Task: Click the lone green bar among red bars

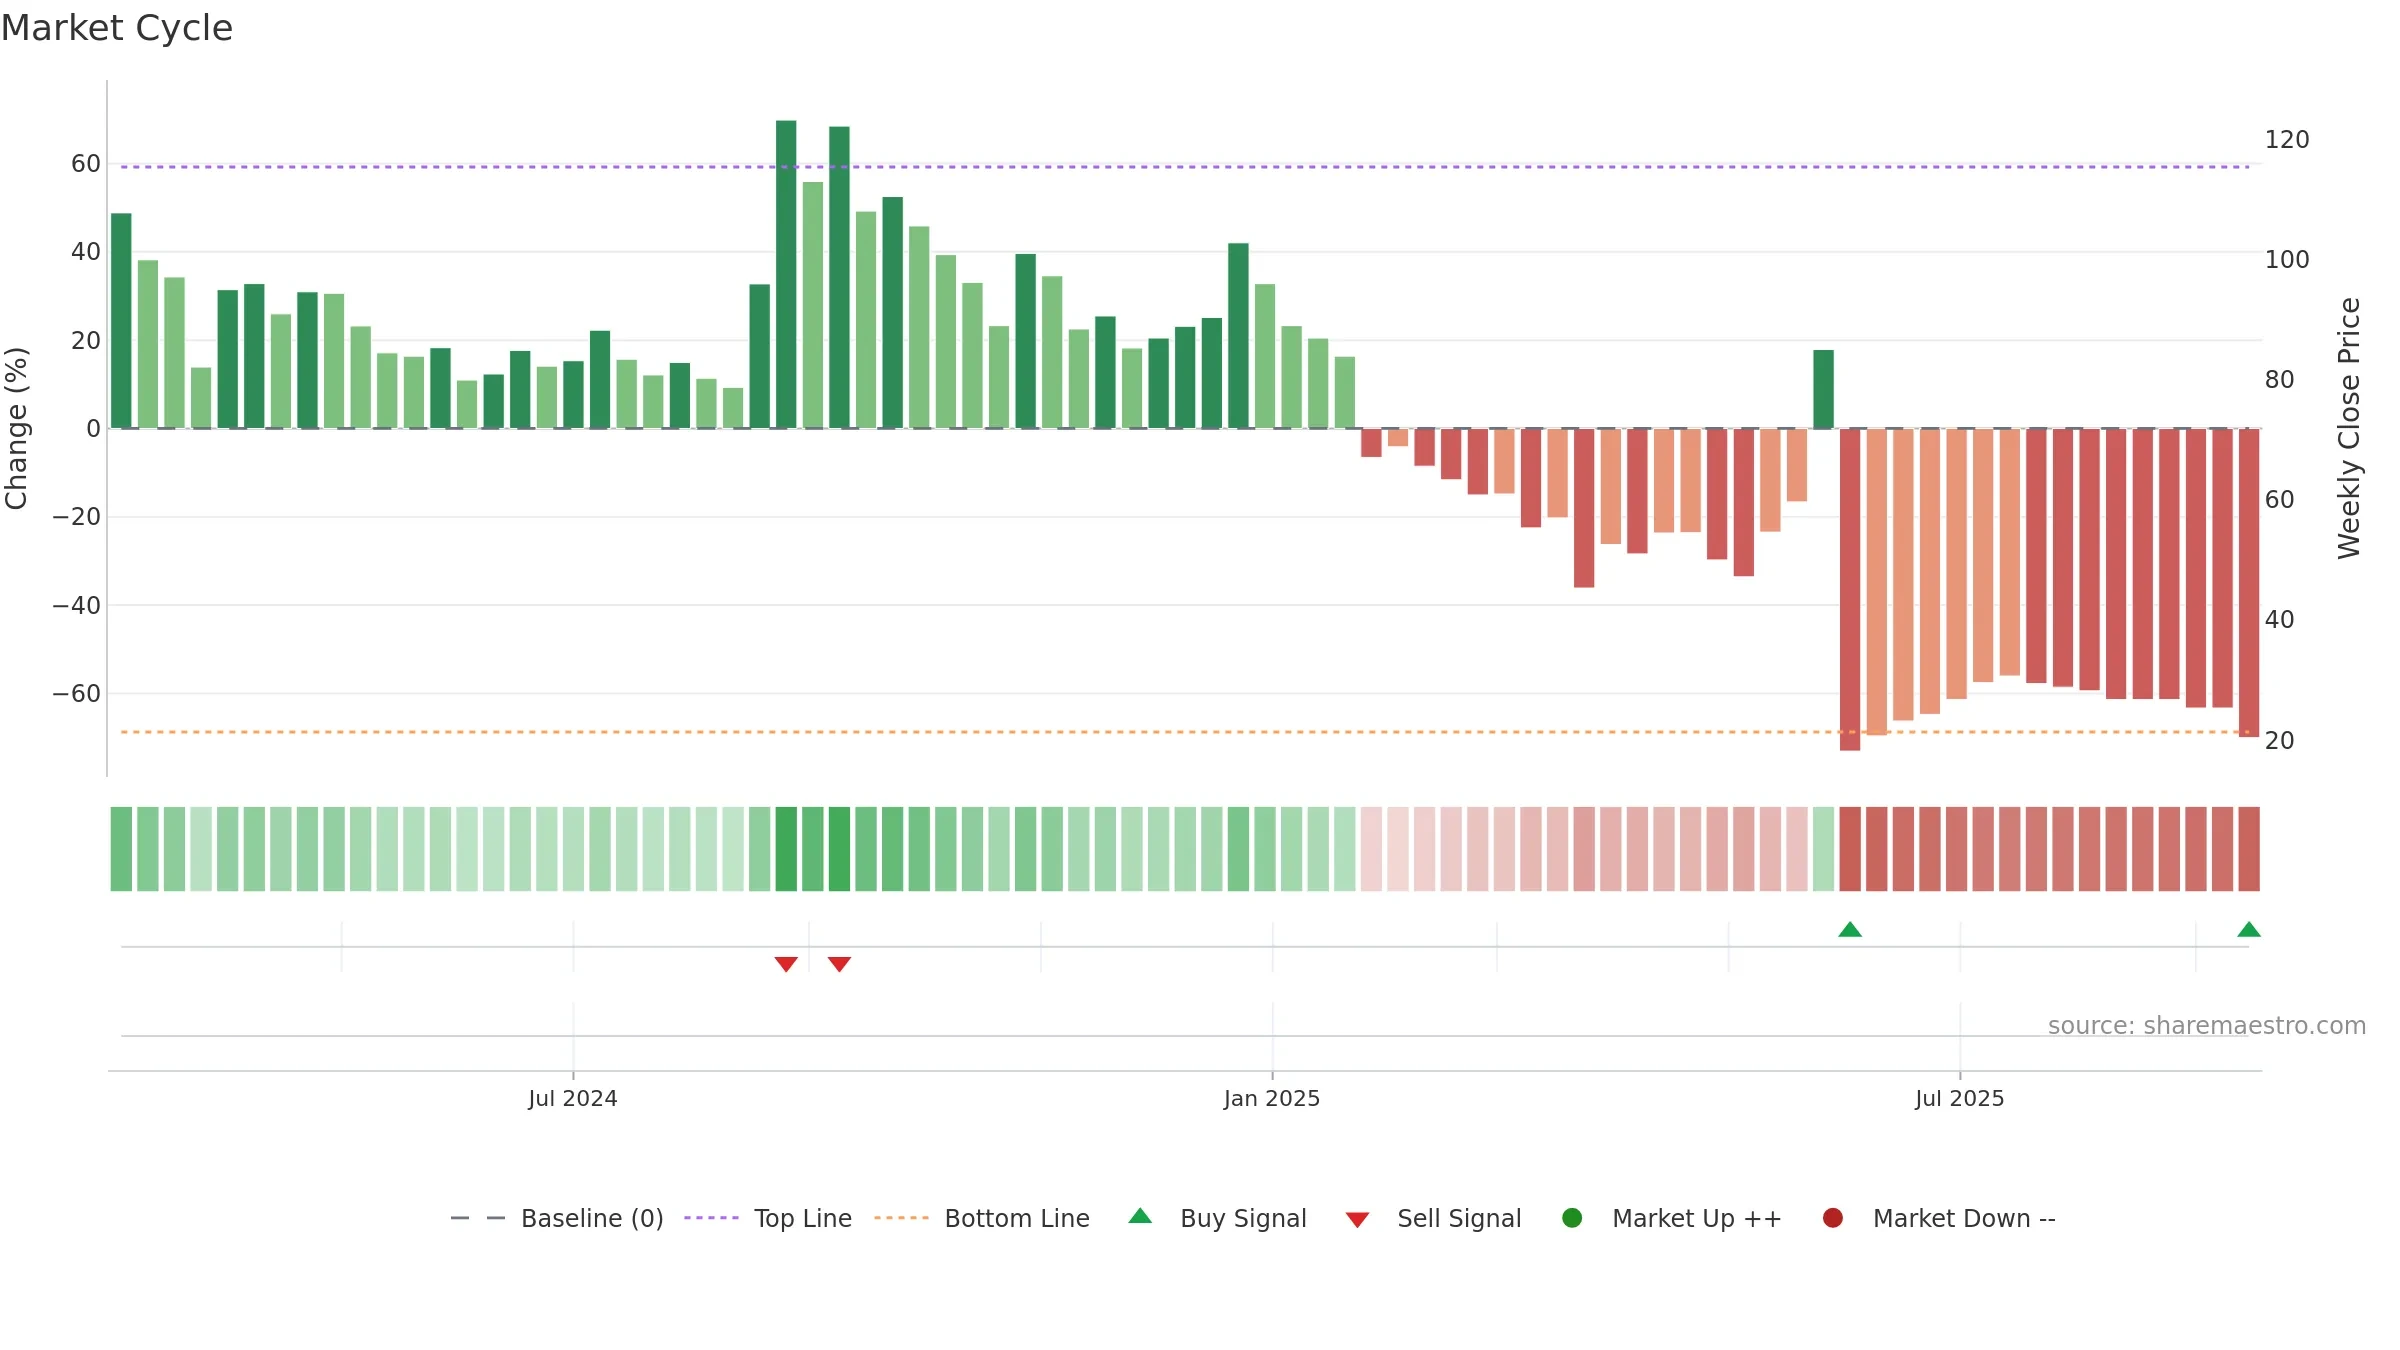Action: [x=1824, y=389]
